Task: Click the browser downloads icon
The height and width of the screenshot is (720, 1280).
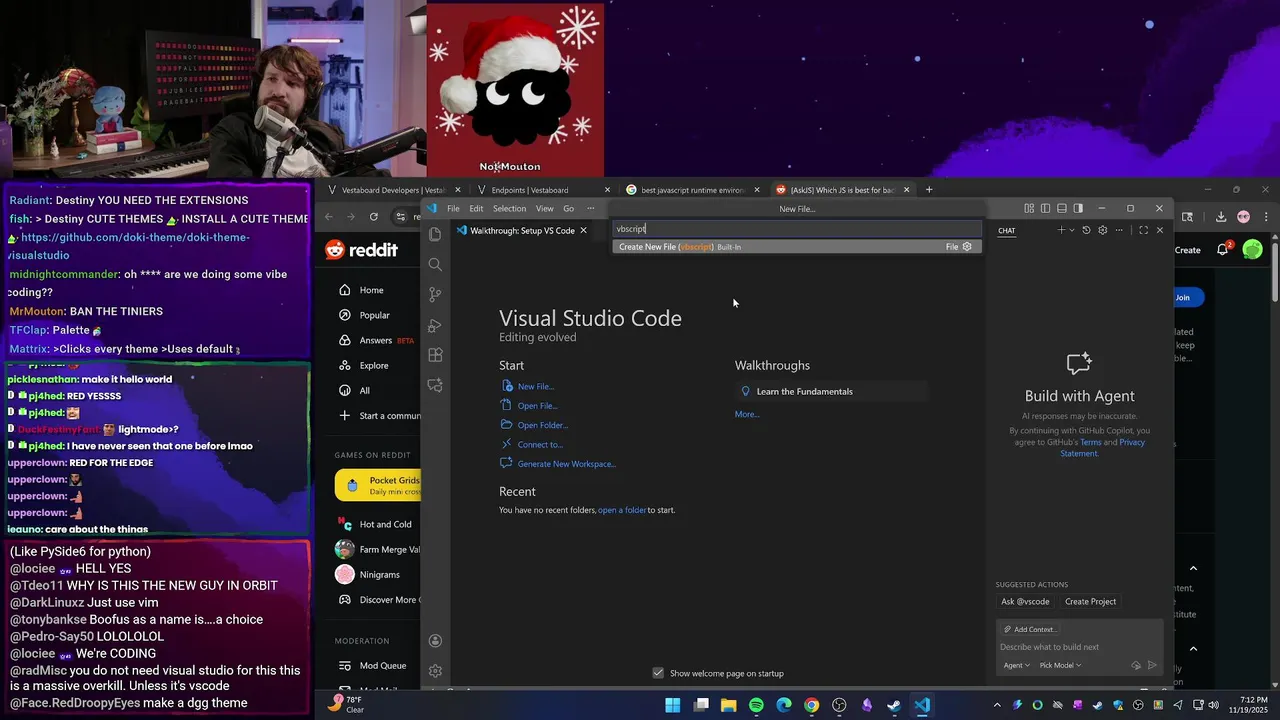Action: pyautogui.click(x=1220, y=217)
